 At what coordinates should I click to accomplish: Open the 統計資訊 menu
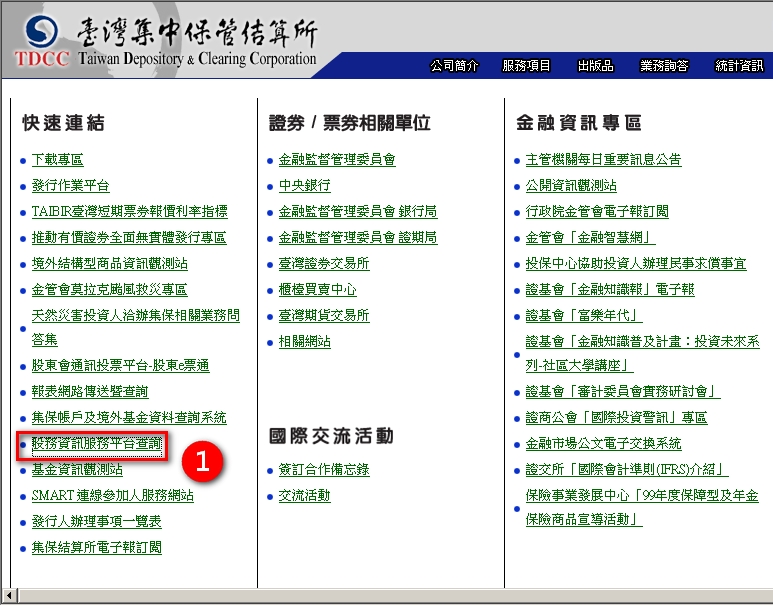739,66
